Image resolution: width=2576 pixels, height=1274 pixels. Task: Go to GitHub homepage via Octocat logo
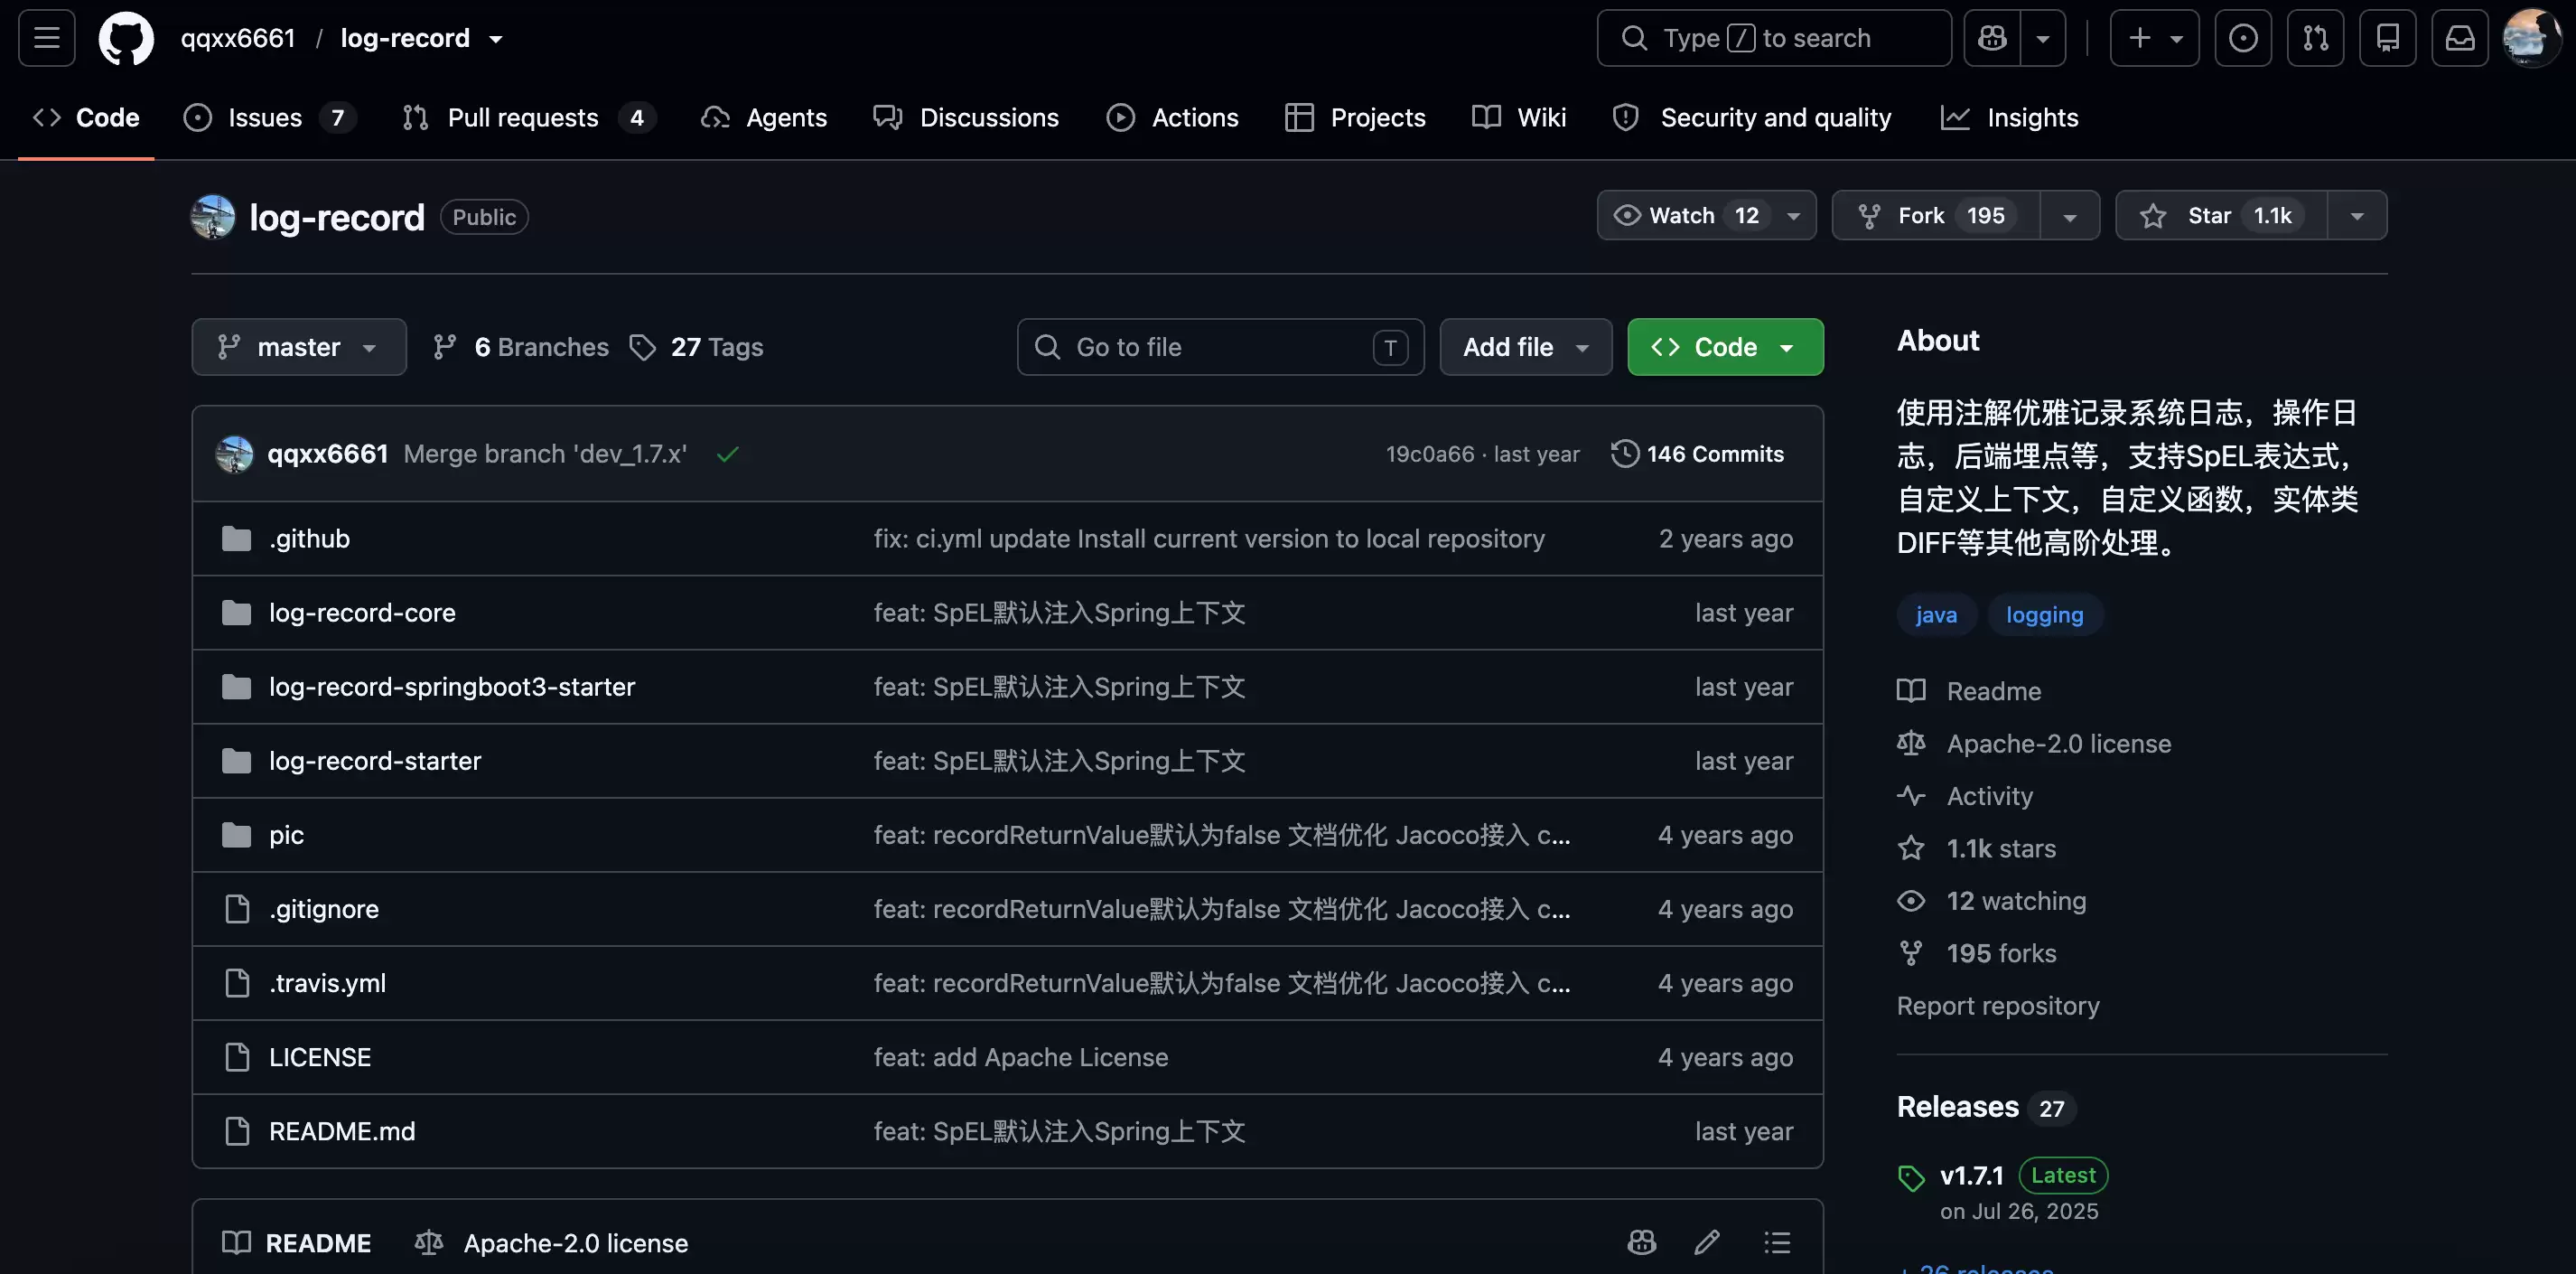click(x=126, y=38)
